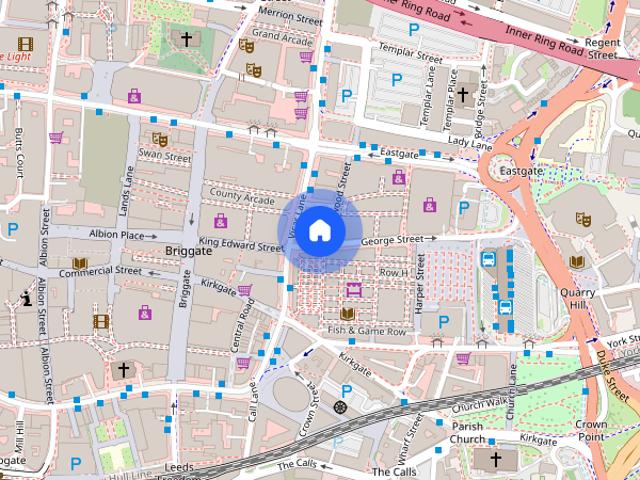Select the 'Central Road' label
This screenshot has width=640, height=480.
pyautogui.click(x=242, y=325)
